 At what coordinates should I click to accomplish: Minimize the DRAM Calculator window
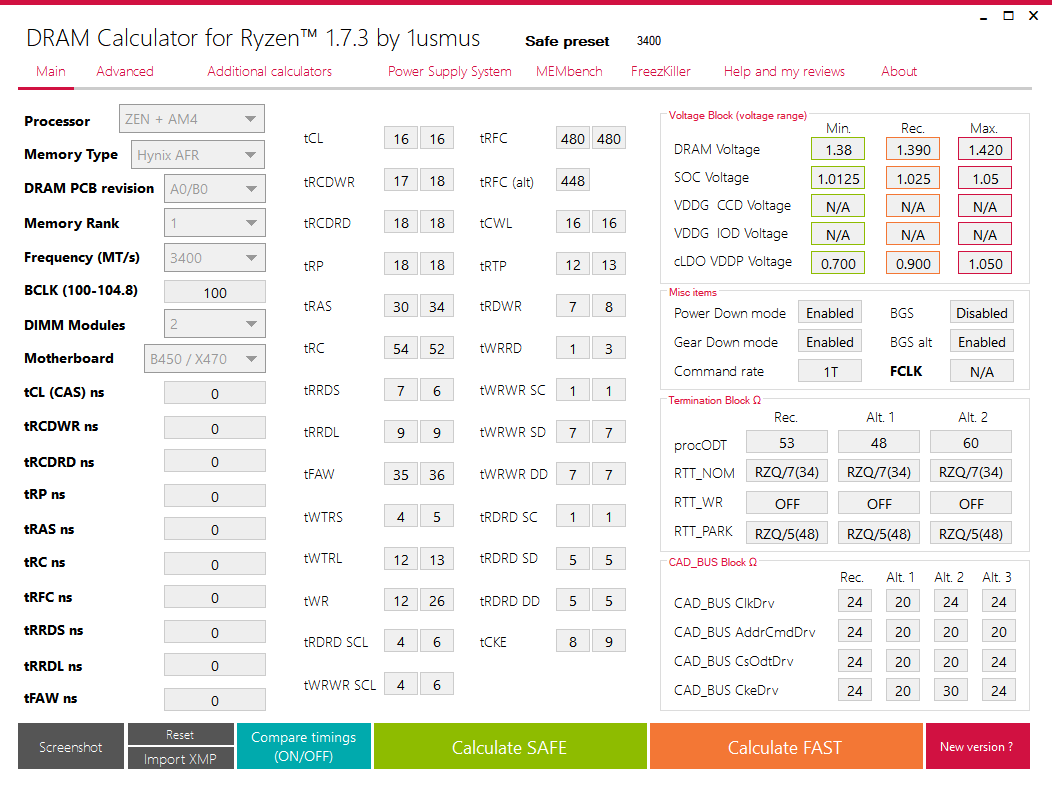984,17
